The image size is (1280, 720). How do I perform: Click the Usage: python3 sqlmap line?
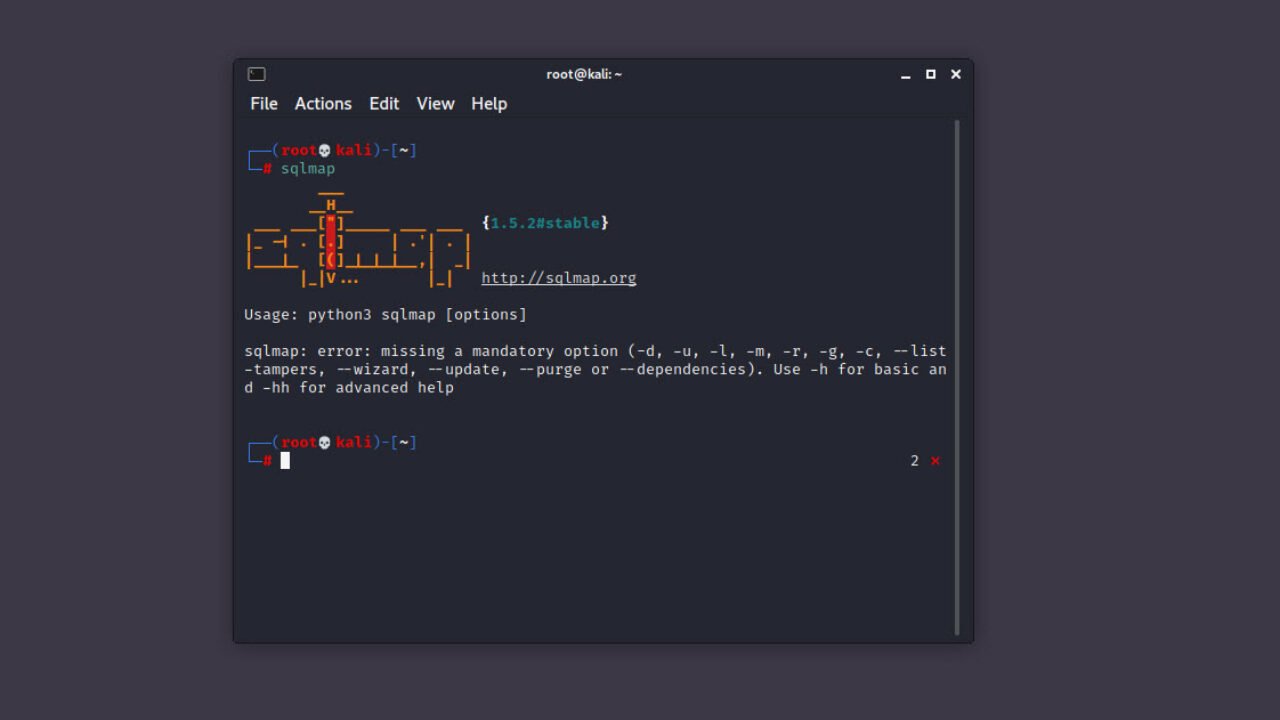[x=385, y=315]
